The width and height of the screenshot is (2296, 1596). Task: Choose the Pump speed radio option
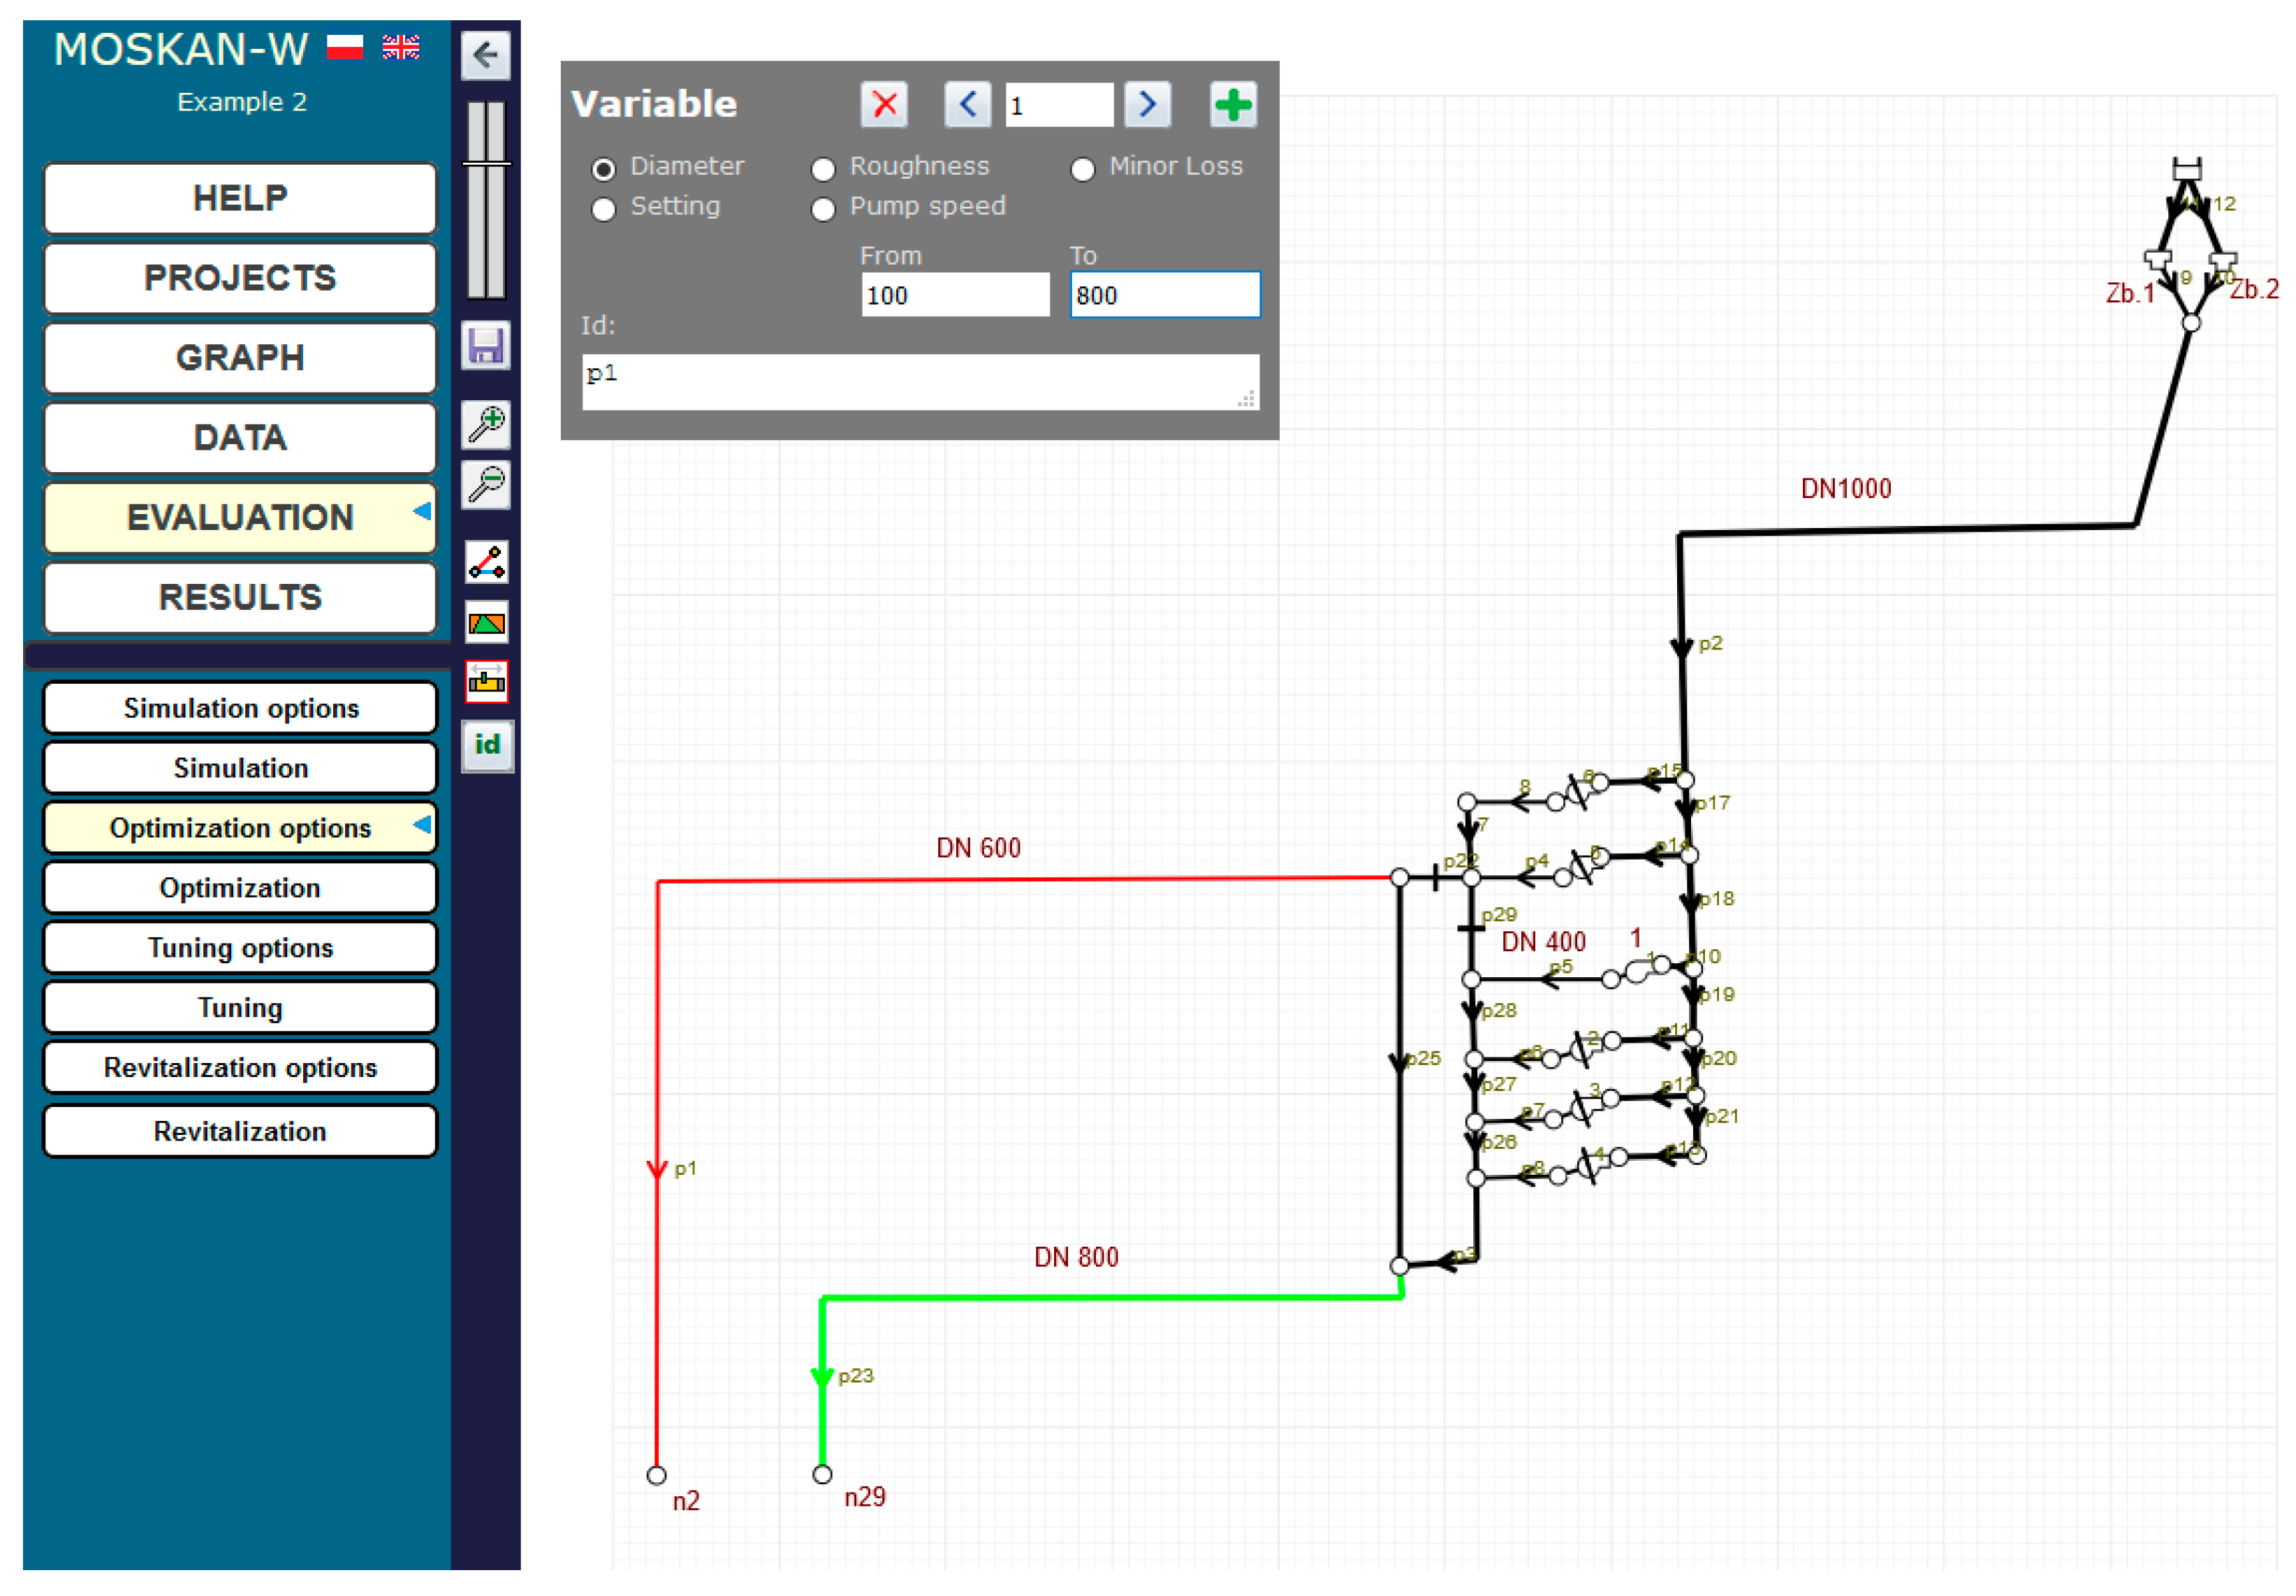click(x=823, y=209)
